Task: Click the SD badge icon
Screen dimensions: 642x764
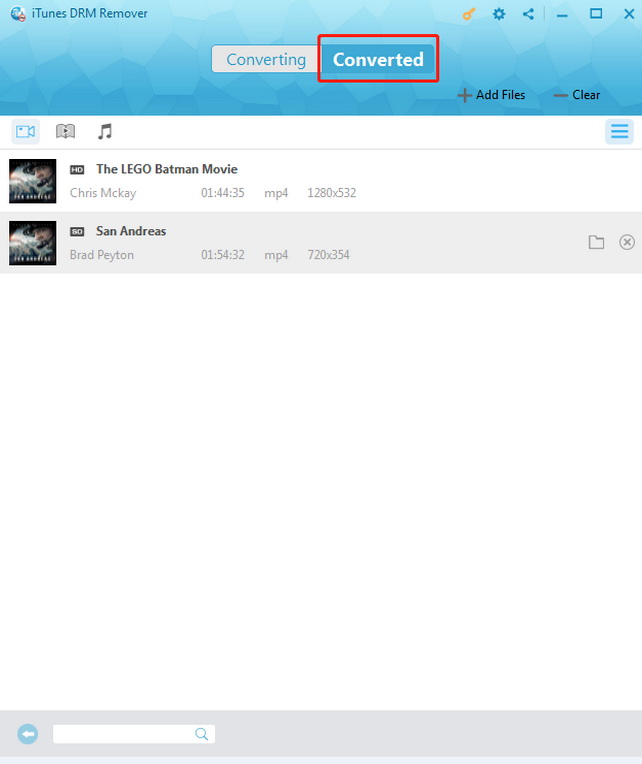Action: pyautogui.click(x=77, y=231)
